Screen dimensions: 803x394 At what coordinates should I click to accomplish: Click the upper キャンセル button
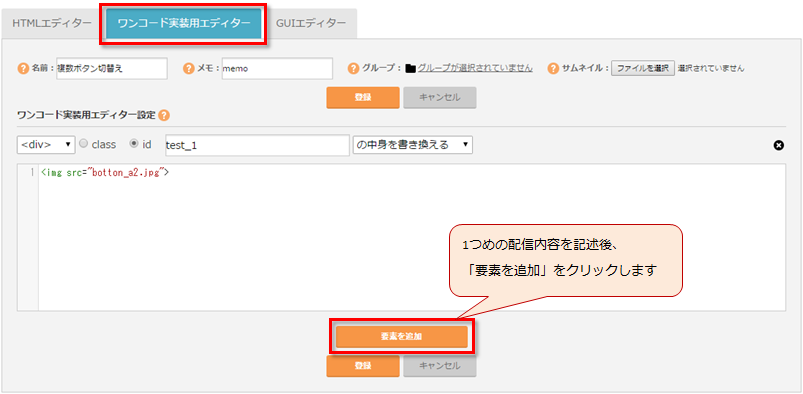tap(440, 97)
